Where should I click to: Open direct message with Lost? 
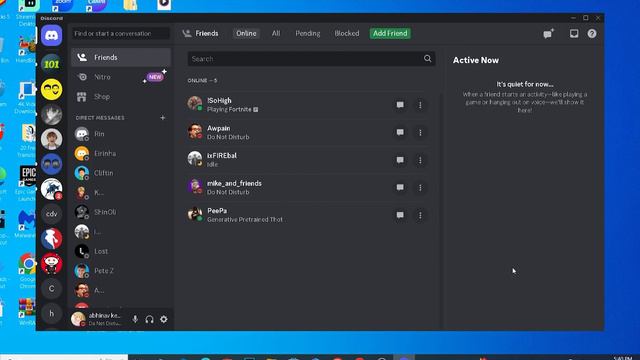[x=121, y=251]
